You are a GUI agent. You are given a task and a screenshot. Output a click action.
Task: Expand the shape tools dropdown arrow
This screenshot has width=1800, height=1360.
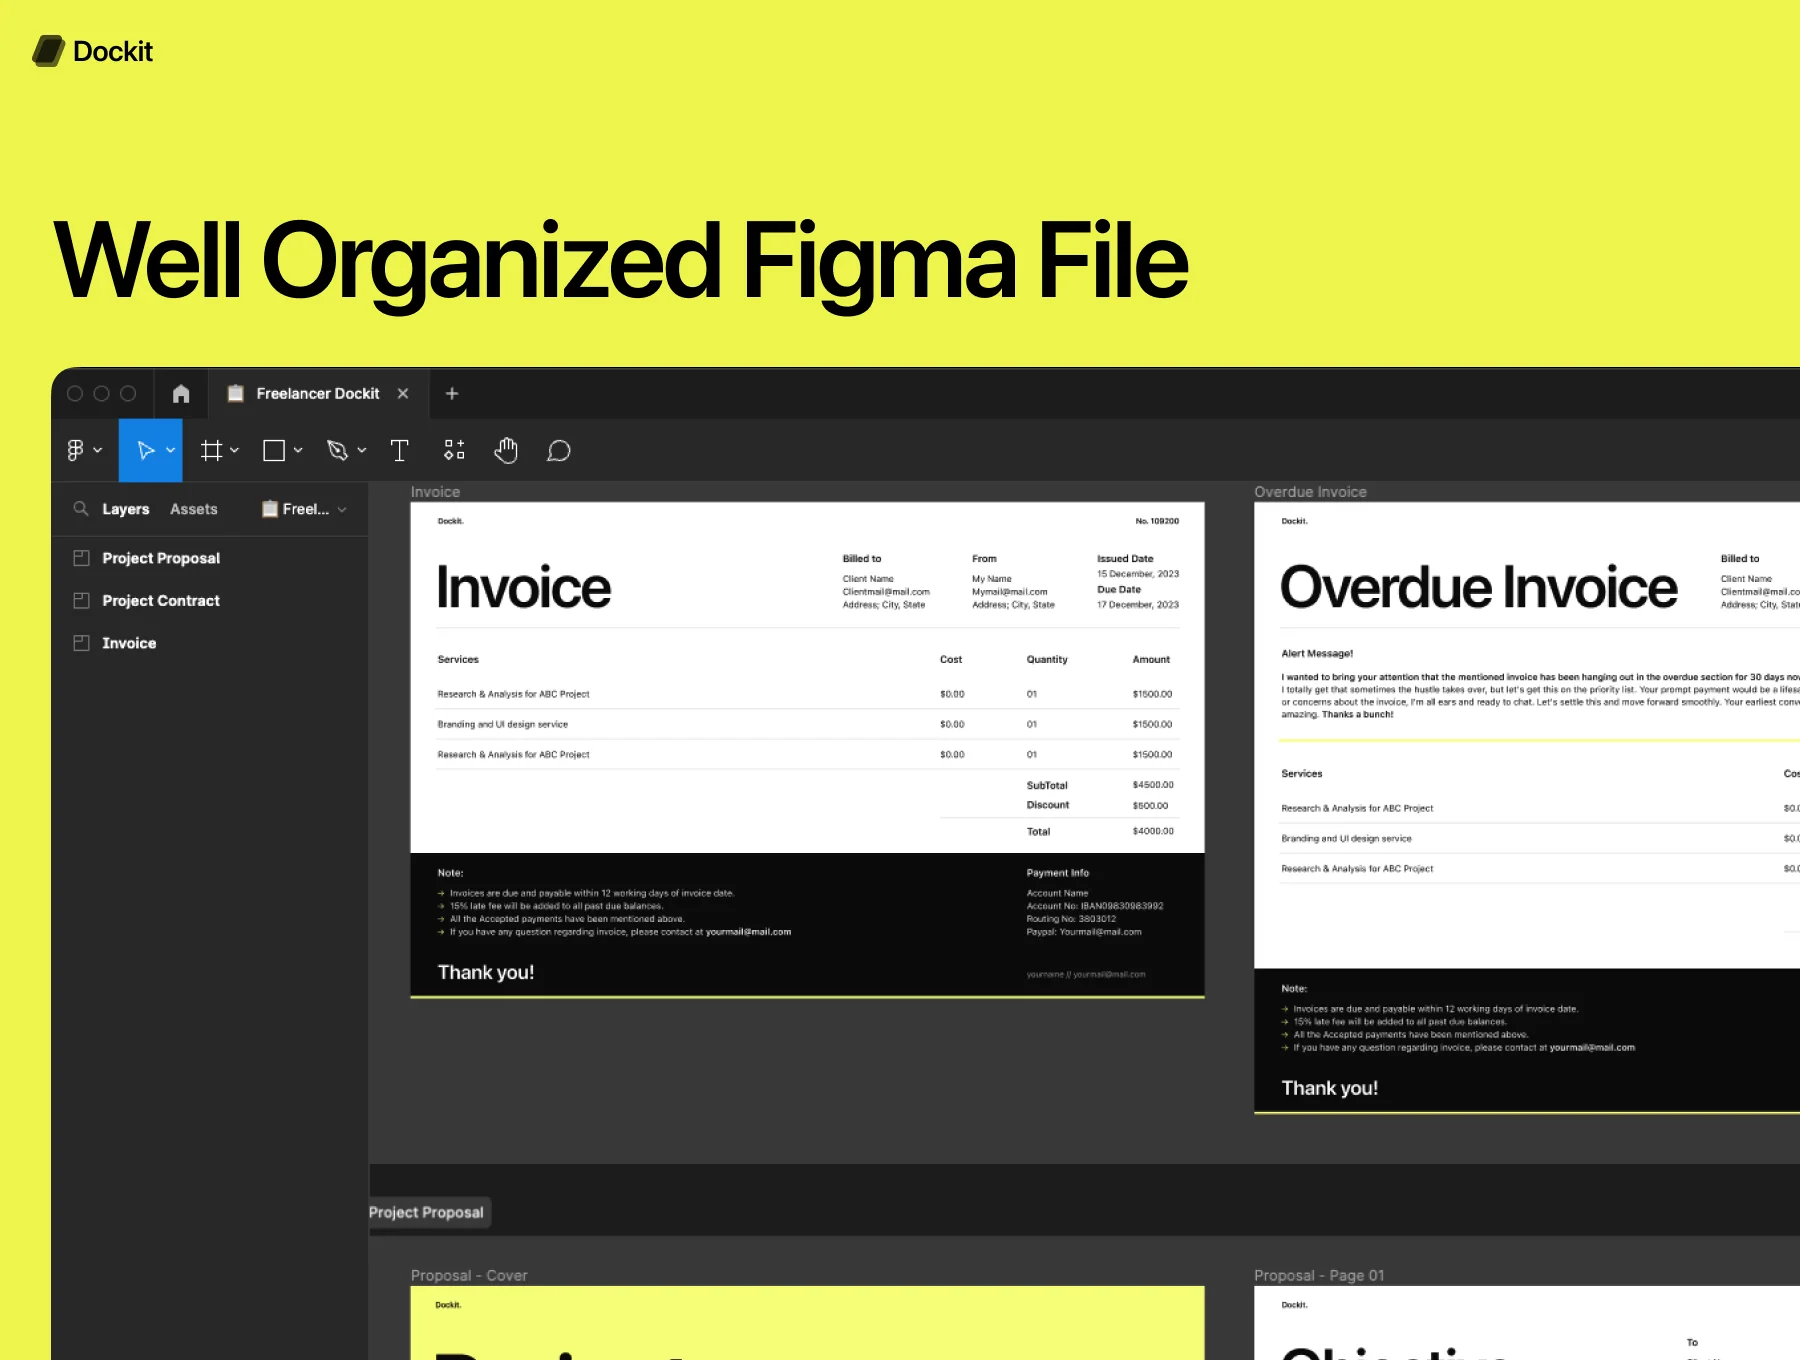(298, 450)
